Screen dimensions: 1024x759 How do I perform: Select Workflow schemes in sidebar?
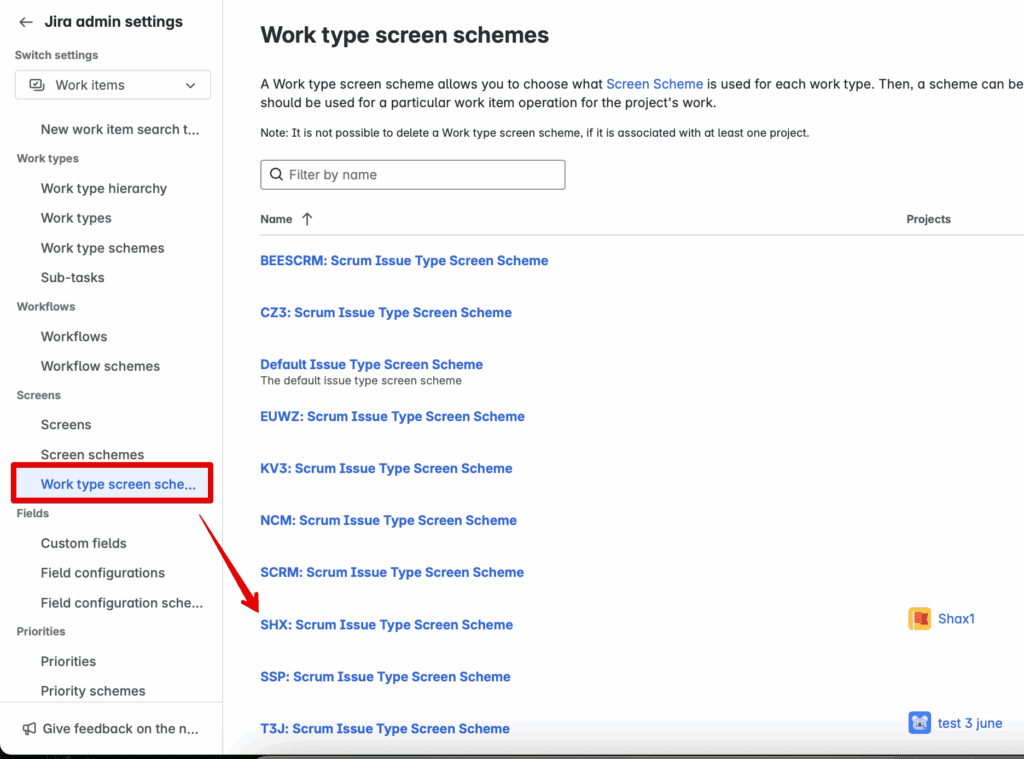[x=100, y=366]
